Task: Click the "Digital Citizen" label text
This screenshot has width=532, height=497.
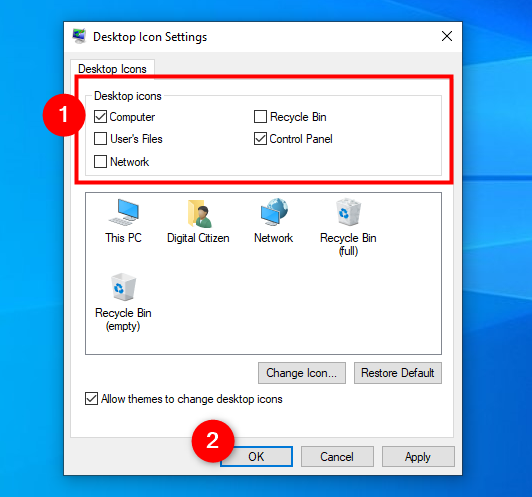Action: (x=198, y=238)
